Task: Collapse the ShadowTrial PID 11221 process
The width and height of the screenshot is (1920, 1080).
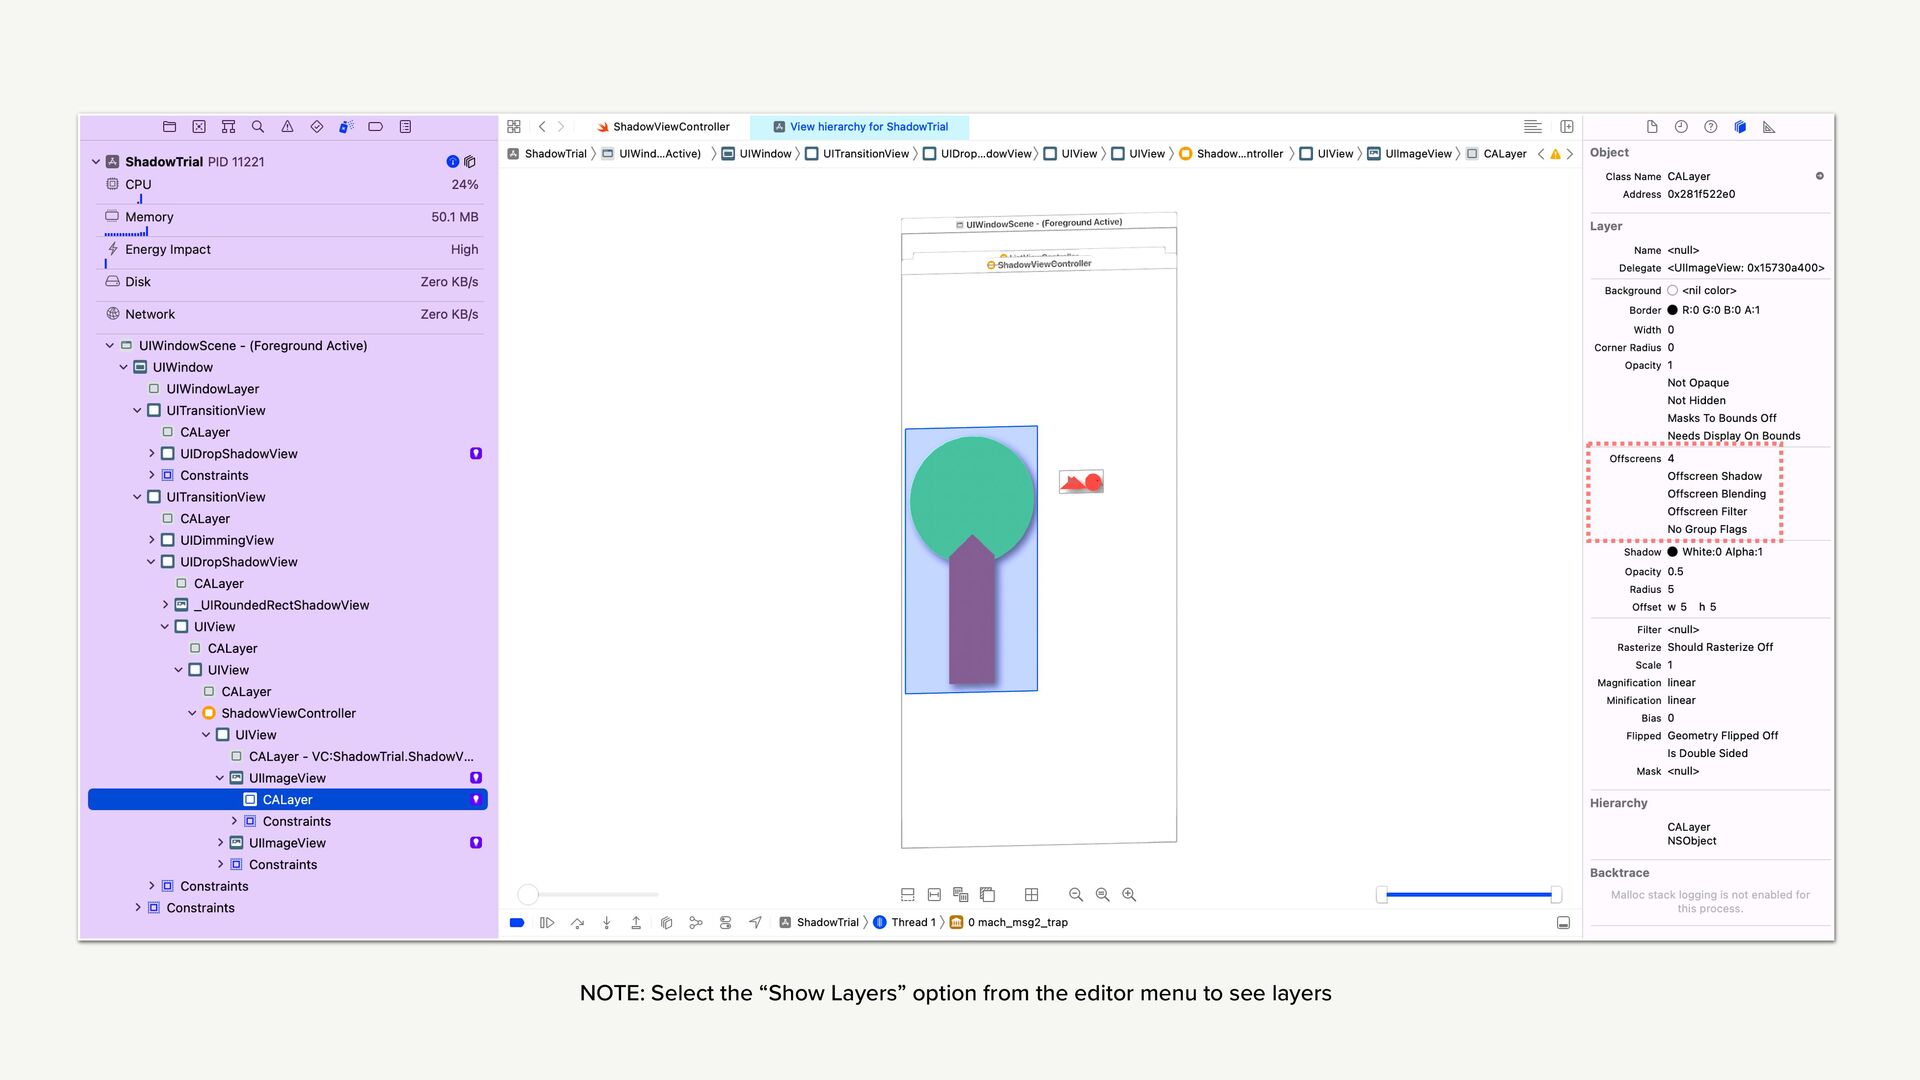Action: 96,162
